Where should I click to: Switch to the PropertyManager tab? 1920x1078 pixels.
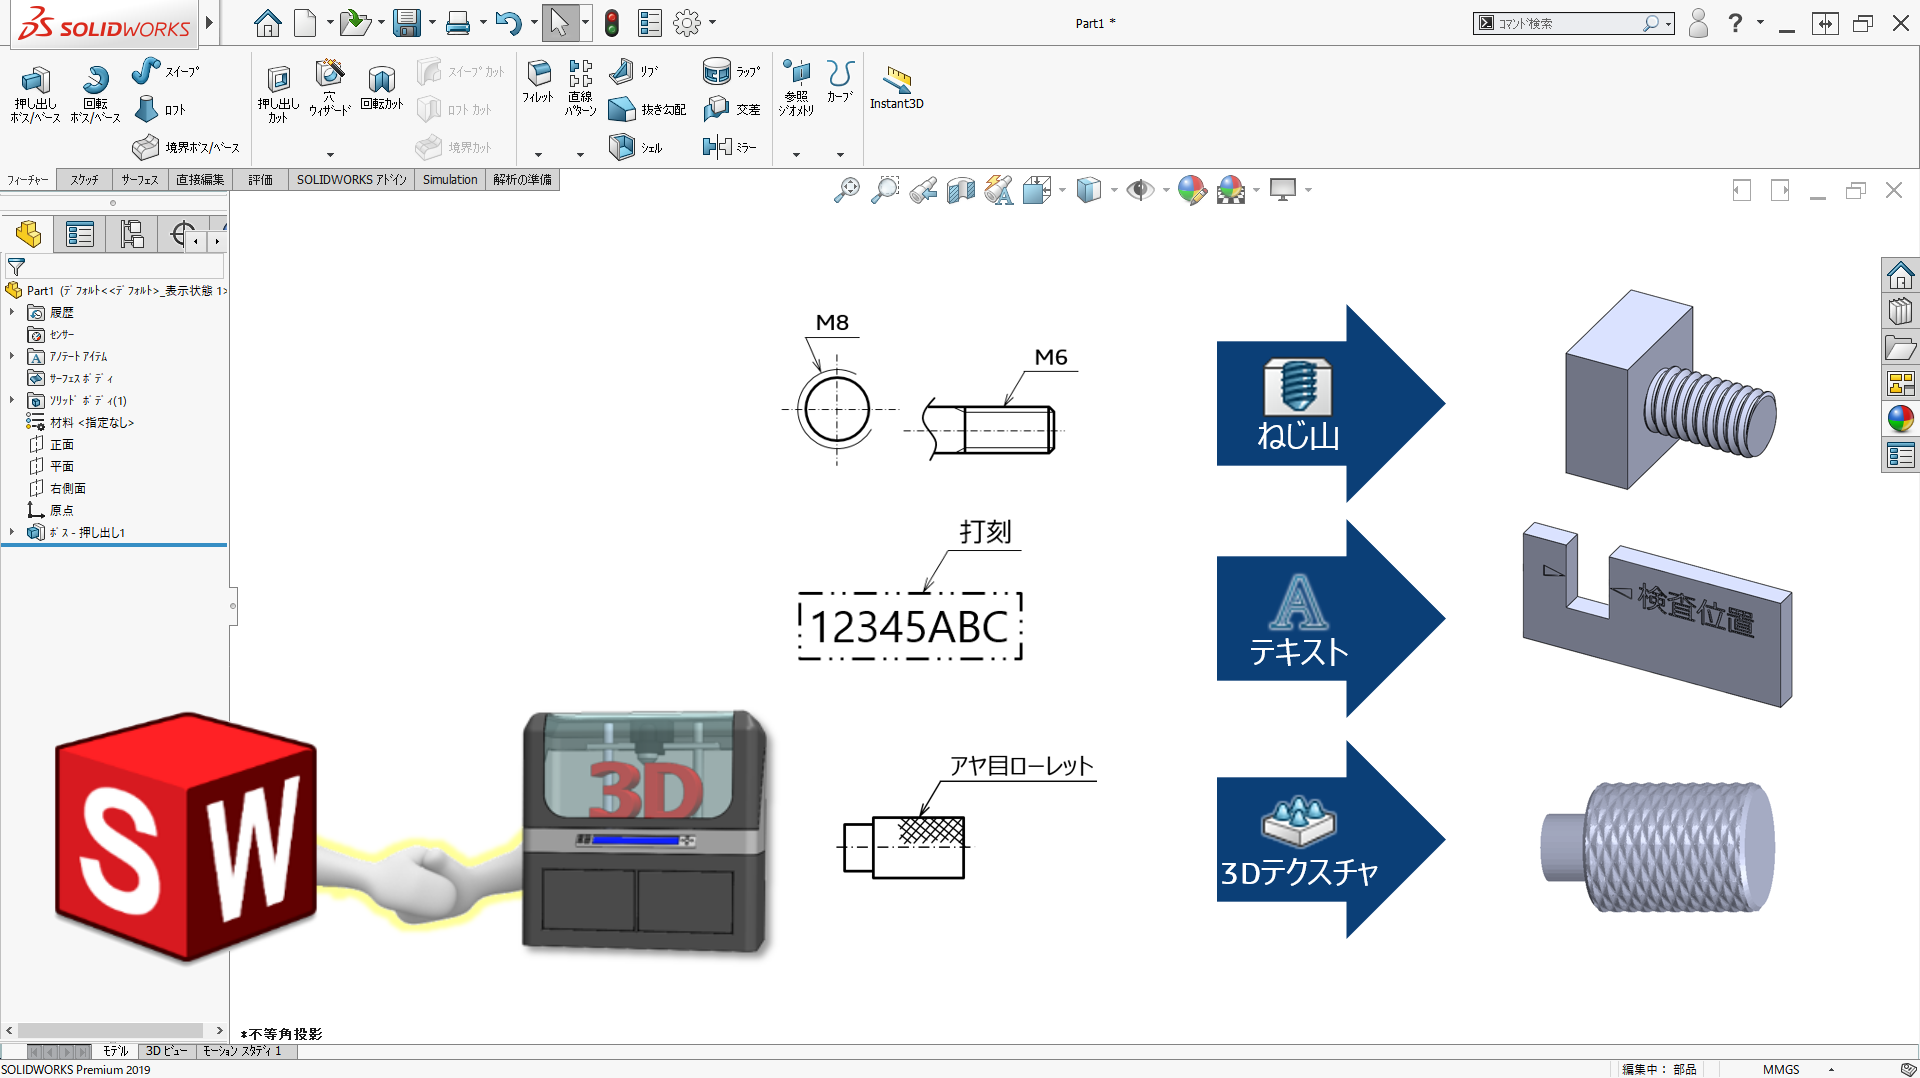79,234
